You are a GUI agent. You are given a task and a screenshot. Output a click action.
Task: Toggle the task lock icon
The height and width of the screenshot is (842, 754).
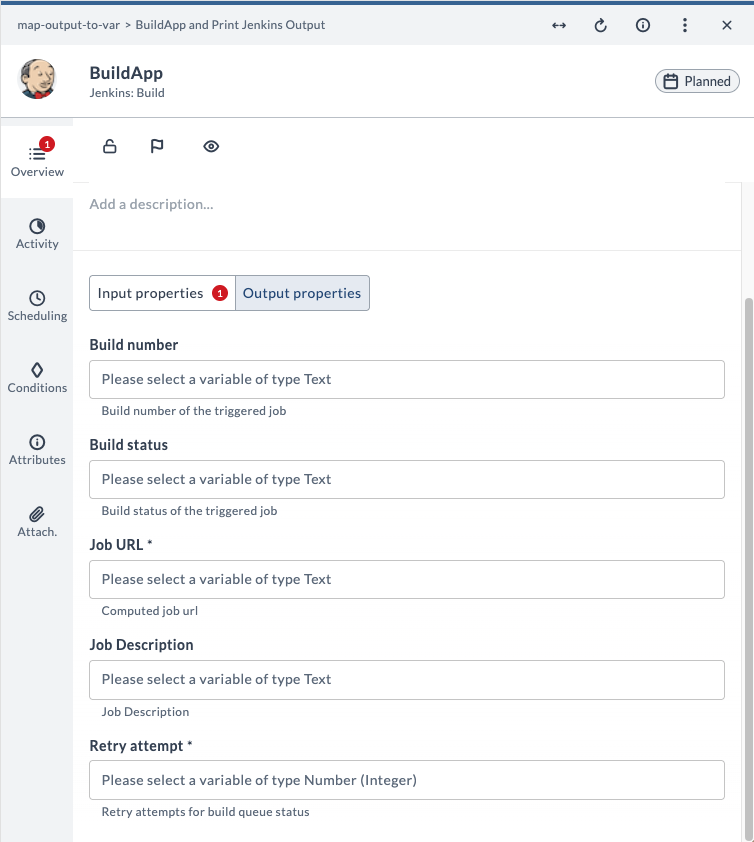click(x=110, y=146)
